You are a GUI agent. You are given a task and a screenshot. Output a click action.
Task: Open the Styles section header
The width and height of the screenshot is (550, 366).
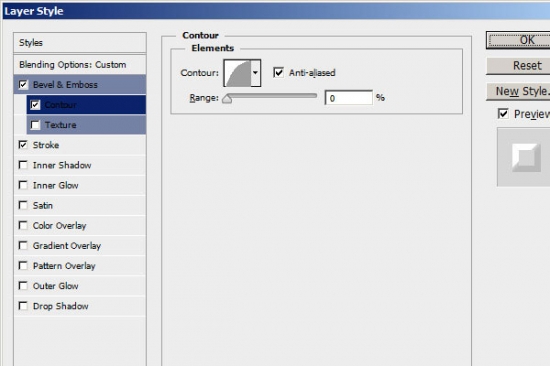pyautogui.click(x=80, y=43)
